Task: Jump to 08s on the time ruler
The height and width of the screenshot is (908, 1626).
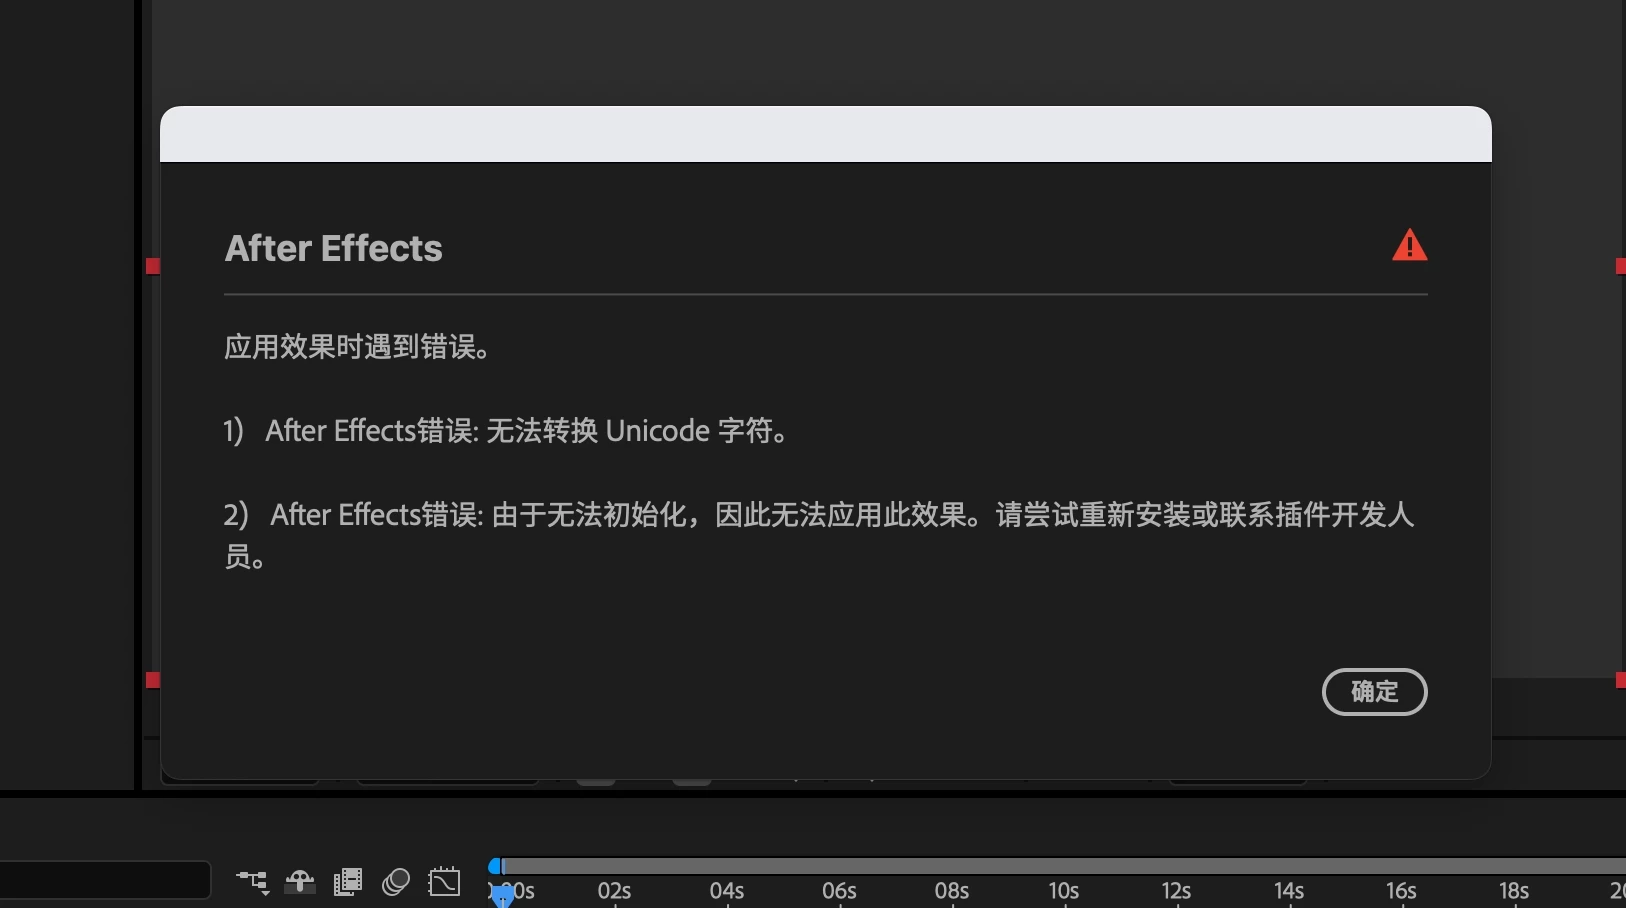Action: pyautogui.click(x=952, y=891)
